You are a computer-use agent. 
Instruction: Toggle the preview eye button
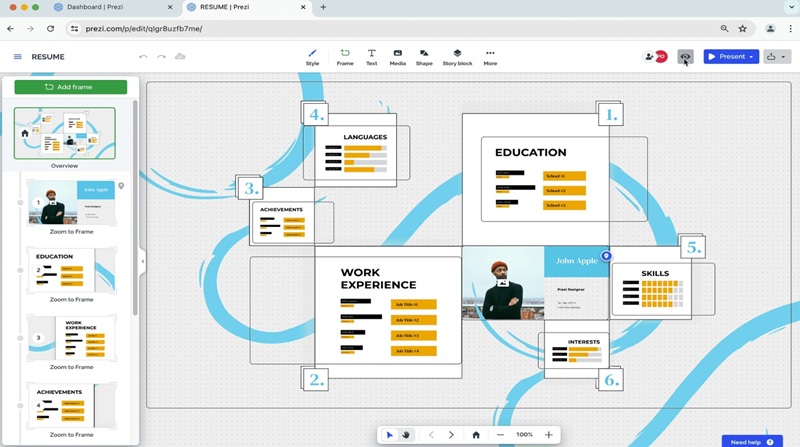[x=685, y=57]
